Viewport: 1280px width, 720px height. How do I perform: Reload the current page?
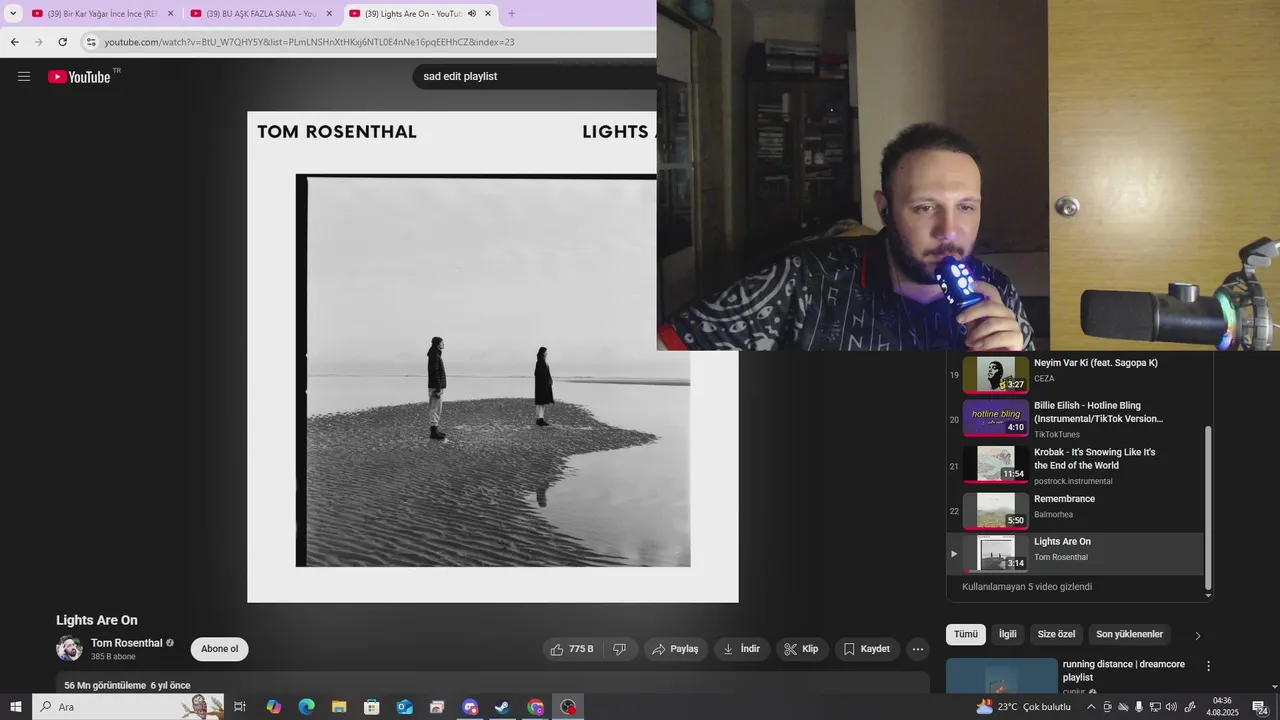(x=62, y=42)
